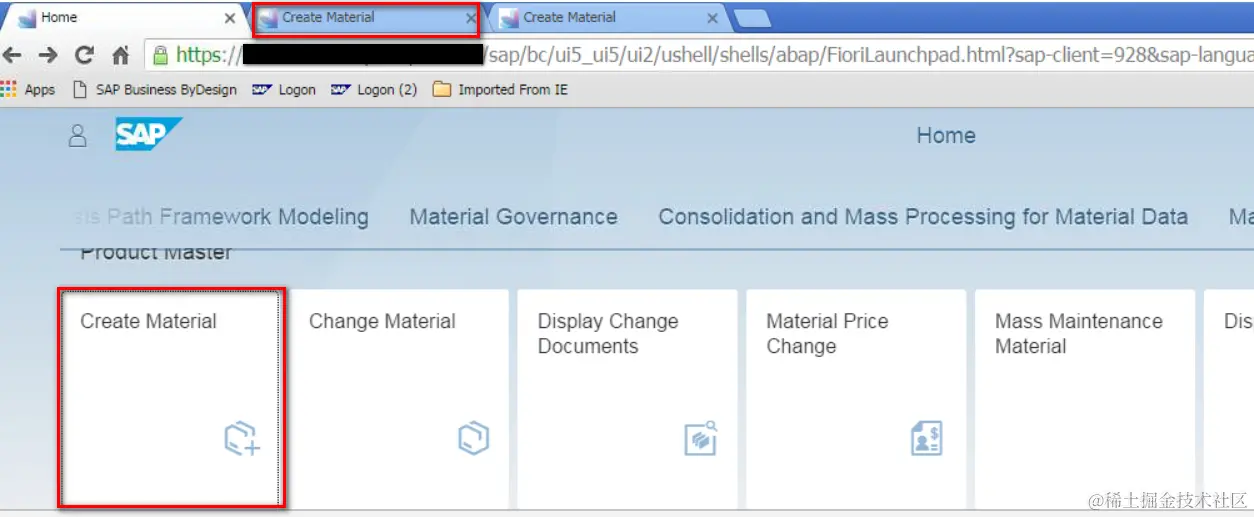Viewport: 1254px width, 517px height.
Task: Switch to the third Create Material tab
Action: (606, 18)
